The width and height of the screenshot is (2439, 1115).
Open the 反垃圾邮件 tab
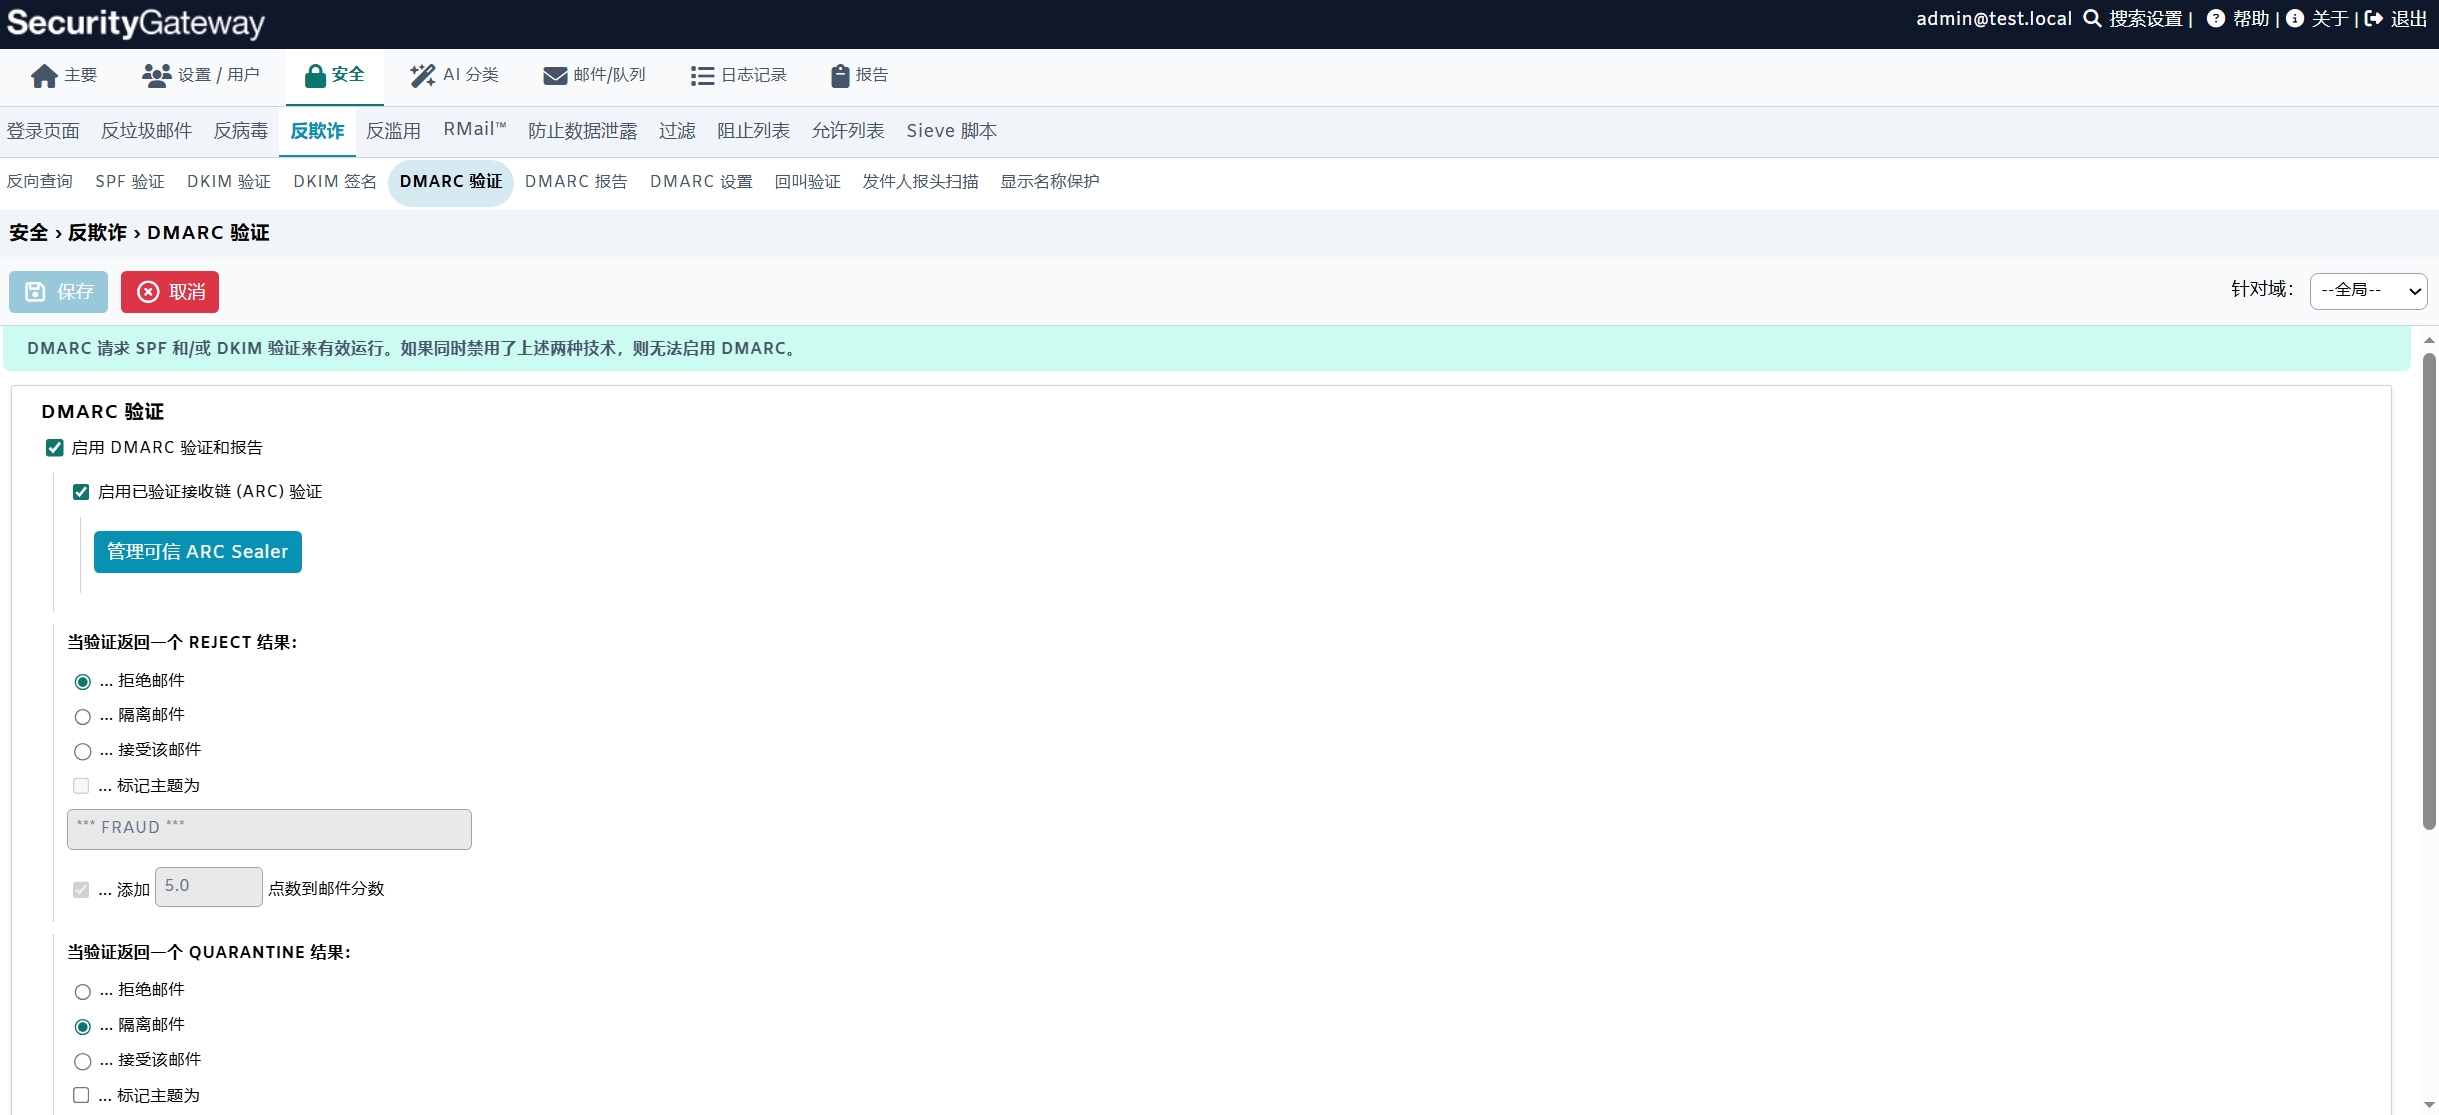pyautogui.click(x=146, y=131)
